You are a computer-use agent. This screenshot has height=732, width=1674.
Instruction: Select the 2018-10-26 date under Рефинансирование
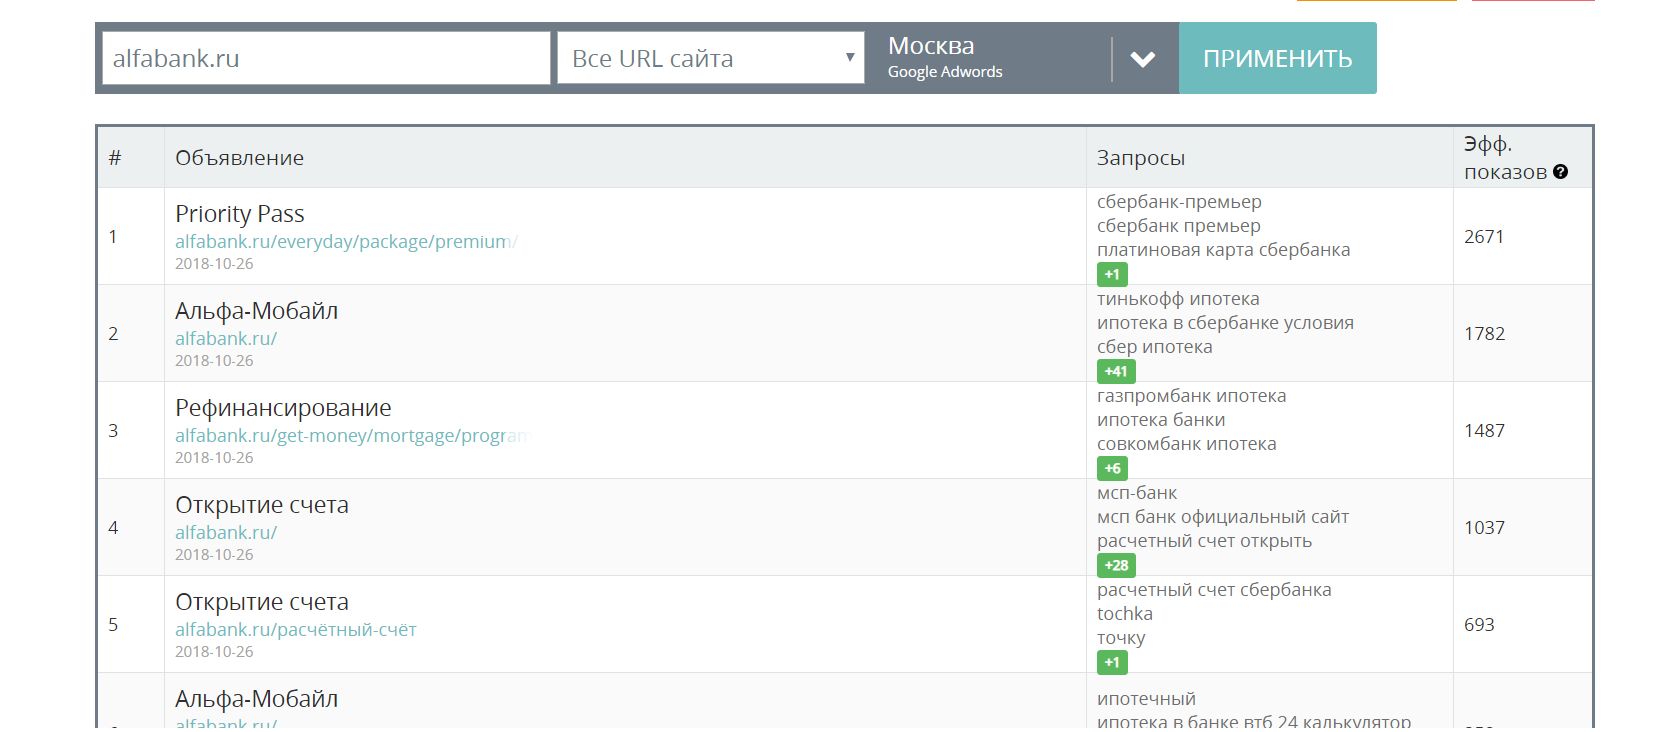pyautogui.click(x=214, y=458)
